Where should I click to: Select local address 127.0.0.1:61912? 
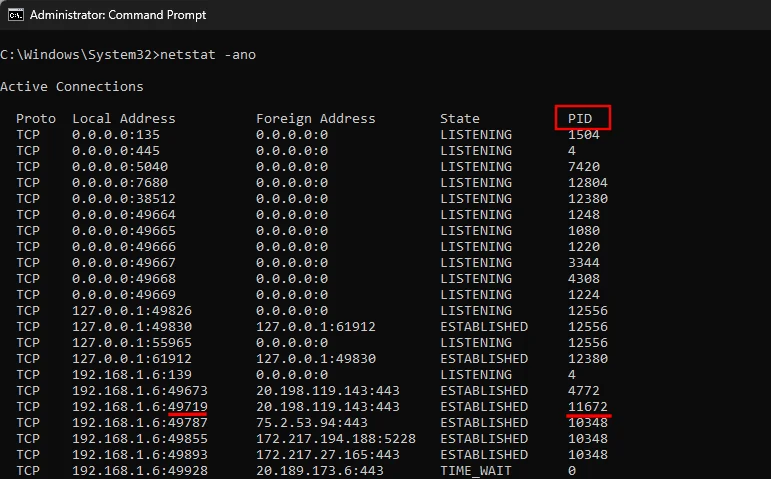[x=132, y=359]
